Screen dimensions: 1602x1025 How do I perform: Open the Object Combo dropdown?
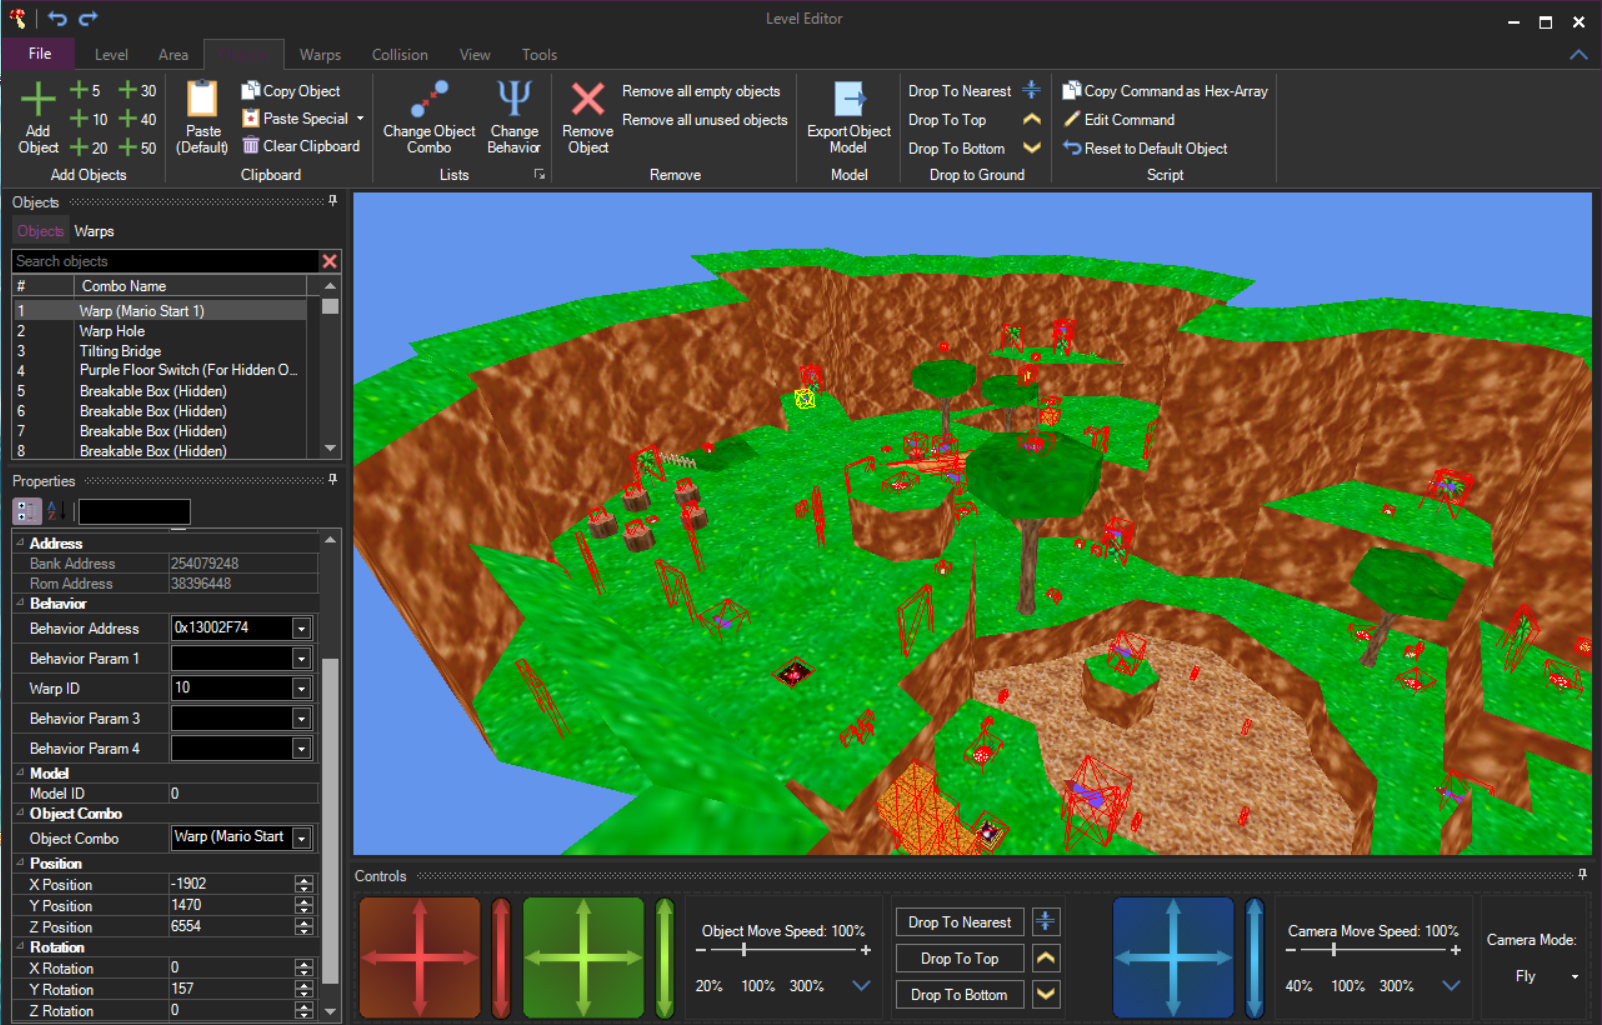301,838
